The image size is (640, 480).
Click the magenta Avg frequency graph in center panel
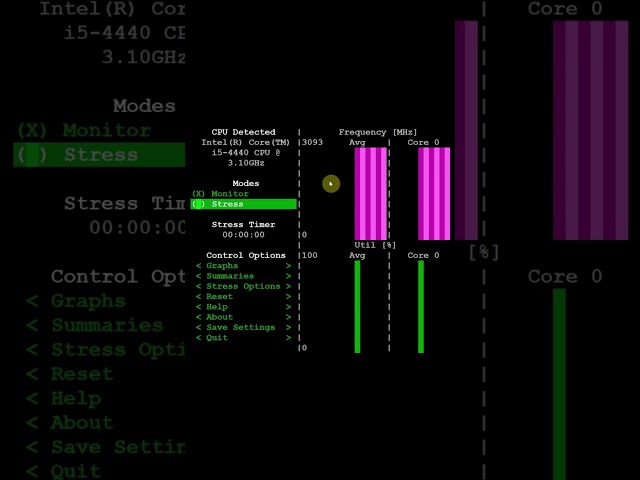point(371,193)
